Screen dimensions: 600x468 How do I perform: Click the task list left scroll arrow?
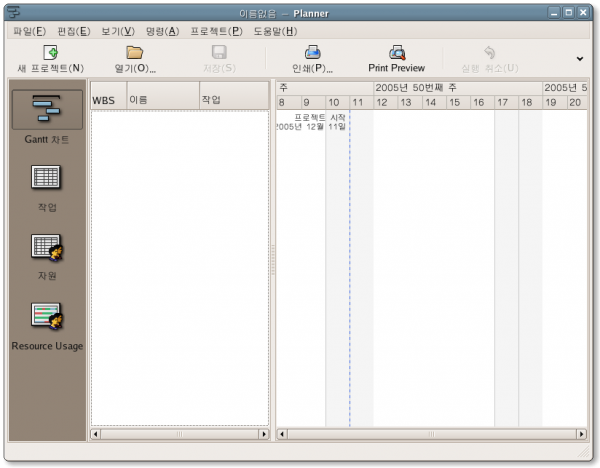pos(95,434)
